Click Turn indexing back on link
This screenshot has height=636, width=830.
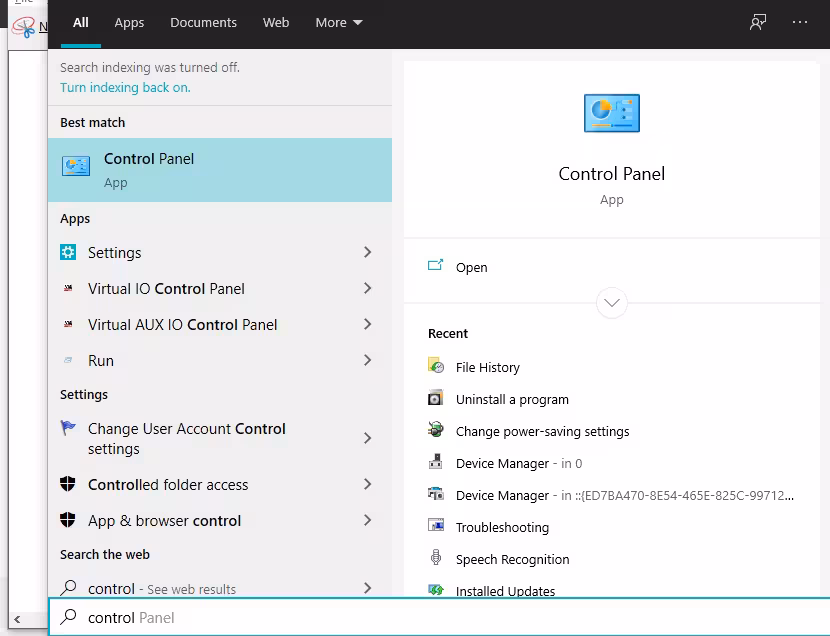click(x=125, y=88)
